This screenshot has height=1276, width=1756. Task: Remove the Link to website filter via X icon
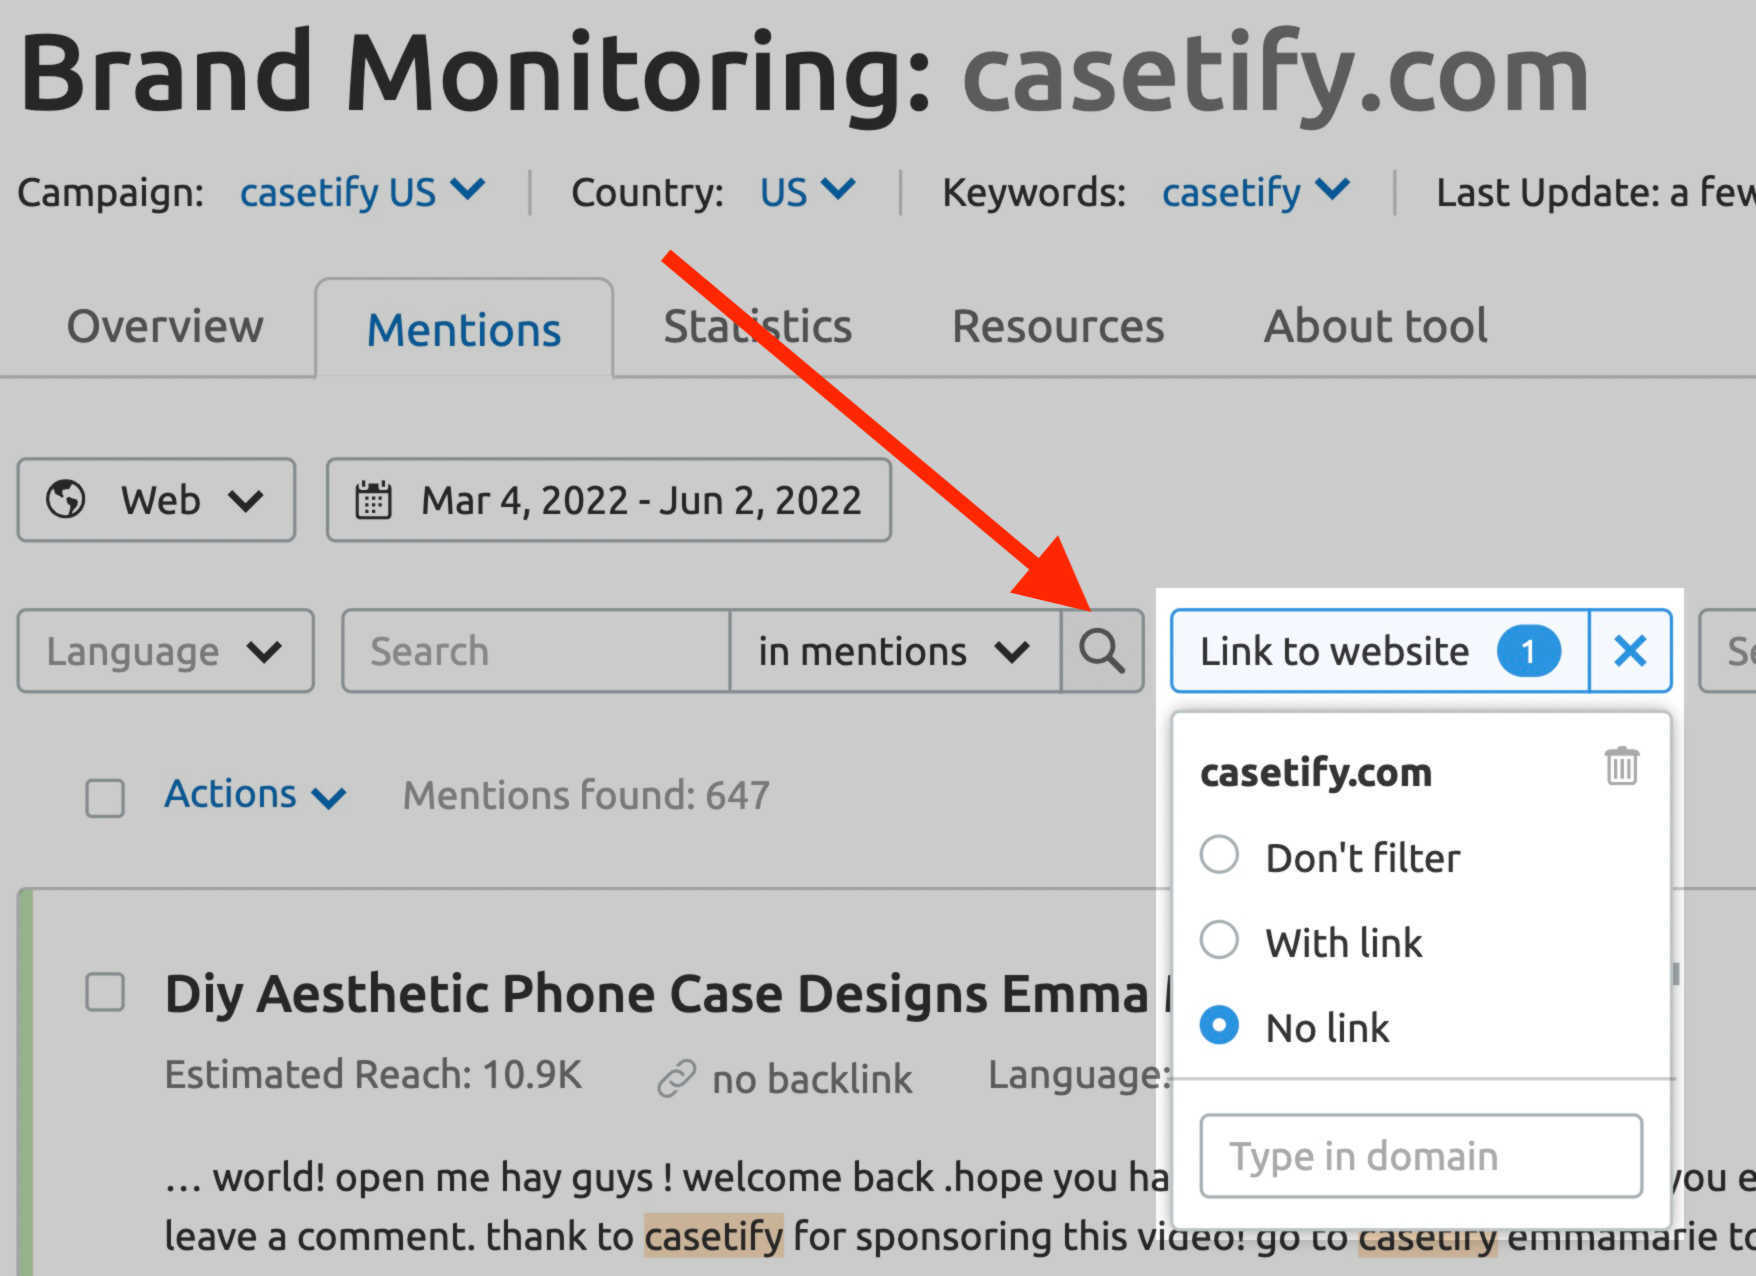pyautogui.click(x=1630, y=651)
